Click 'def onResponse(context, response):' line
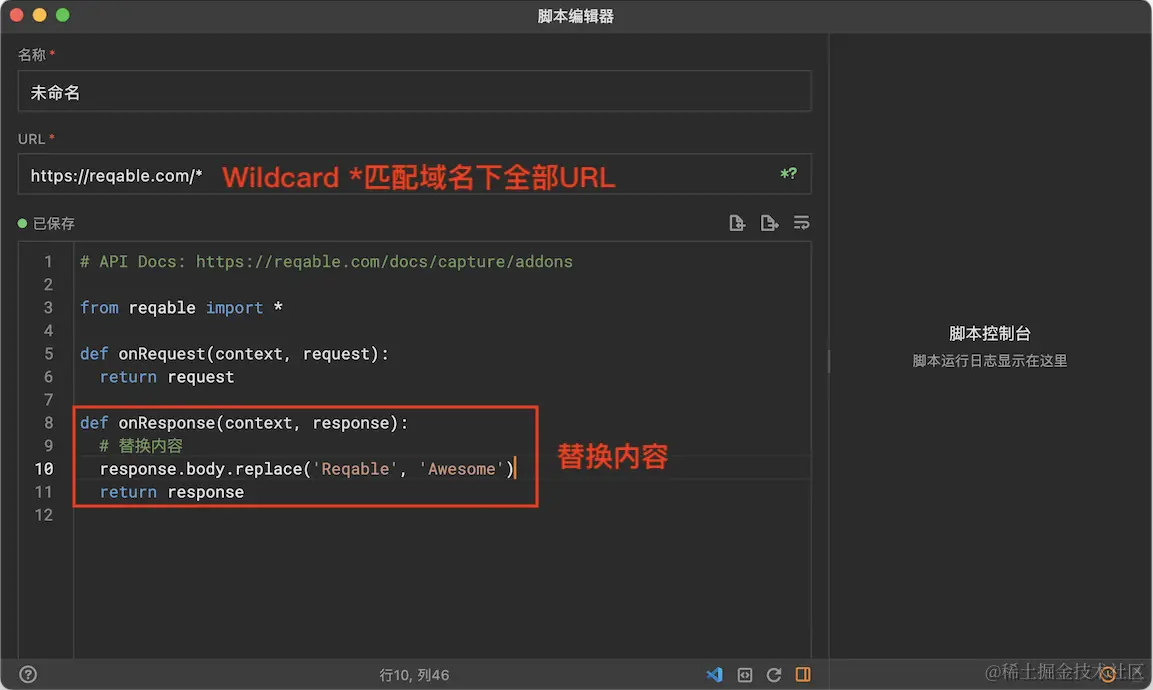This screenshot has height=690, width=1153. (x=243, y=423)
